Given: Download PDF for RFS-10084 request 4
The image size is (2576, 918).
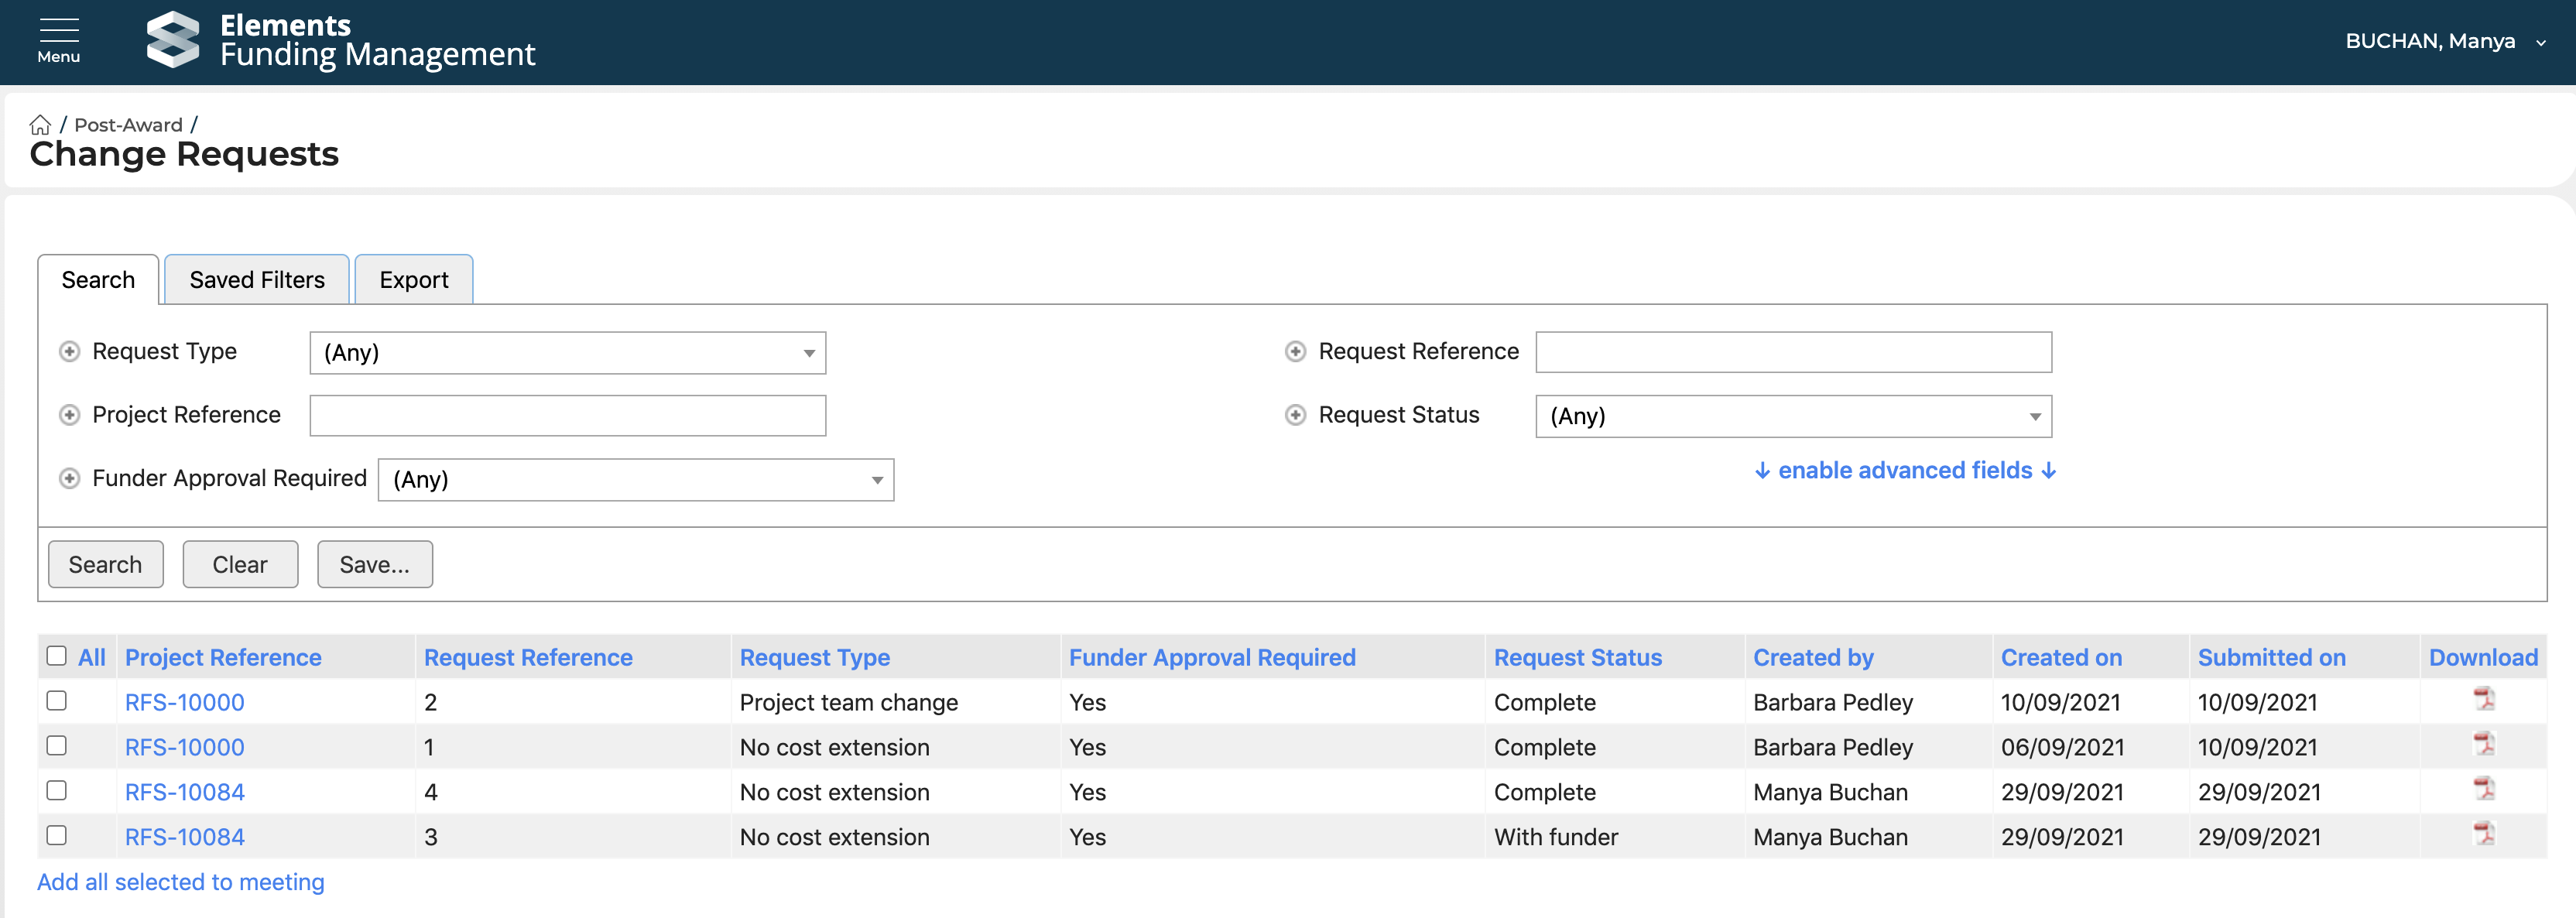Looking at the screenshot, I should (x=2483, y=789).
